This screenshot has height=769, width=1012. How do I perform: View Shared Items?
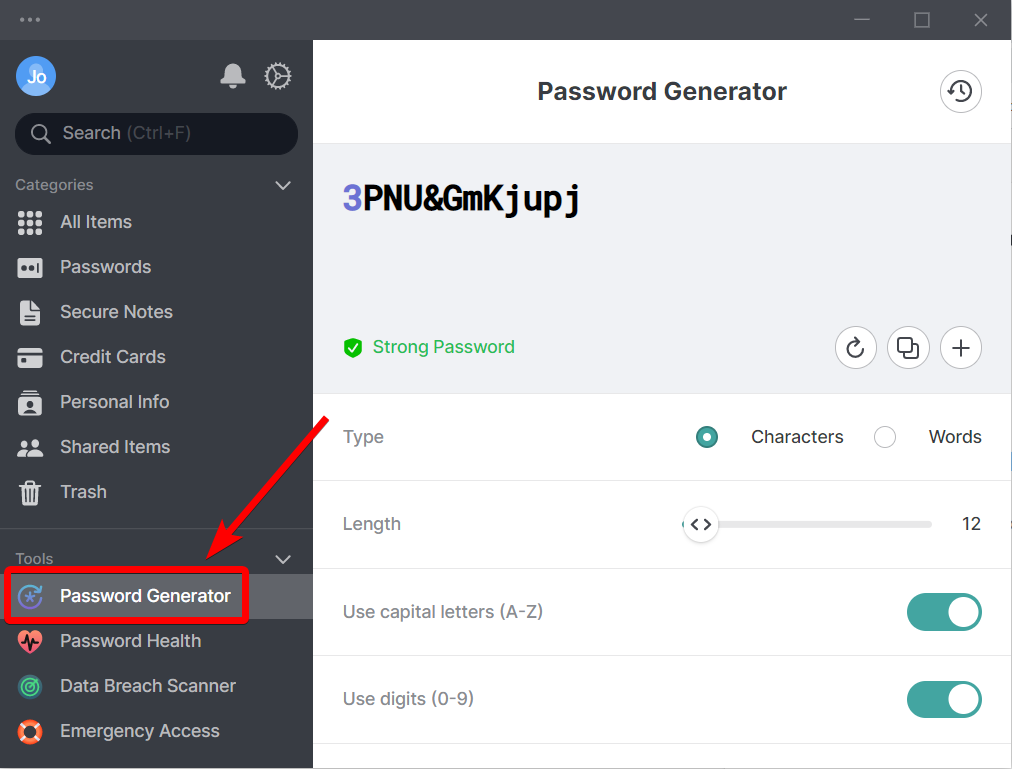[115, 447]
